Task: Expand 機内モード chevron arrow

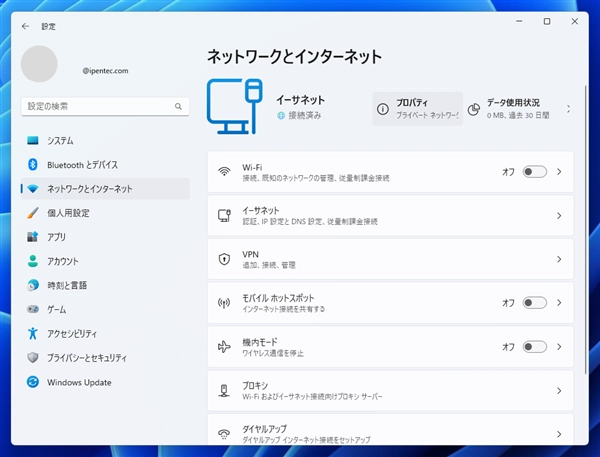Action: 559,347
